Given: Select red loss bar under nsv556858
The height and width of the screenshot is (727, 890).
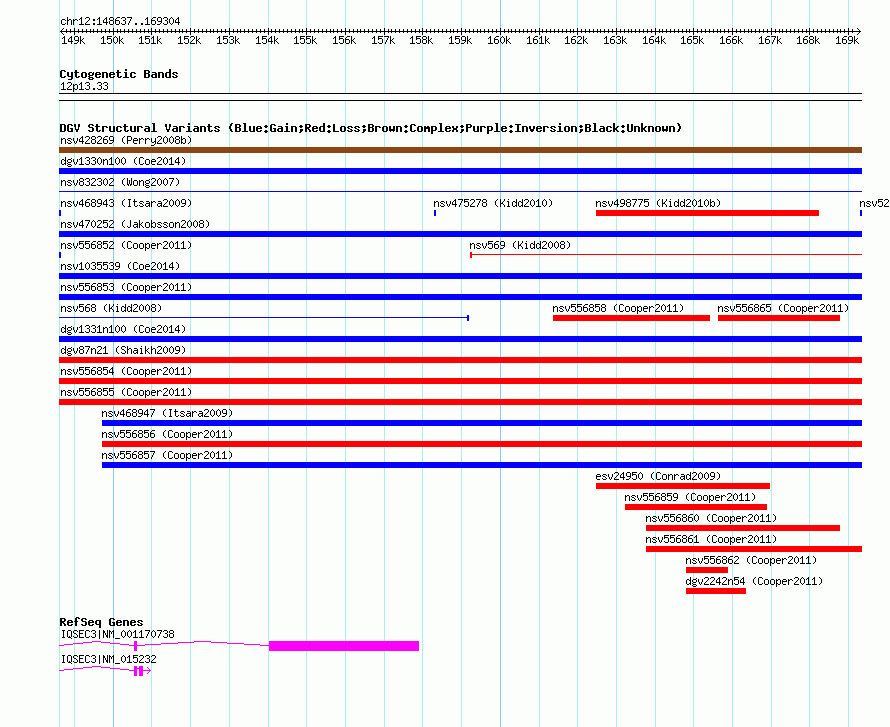Looking at the screenshot, I should click(631, 318).
